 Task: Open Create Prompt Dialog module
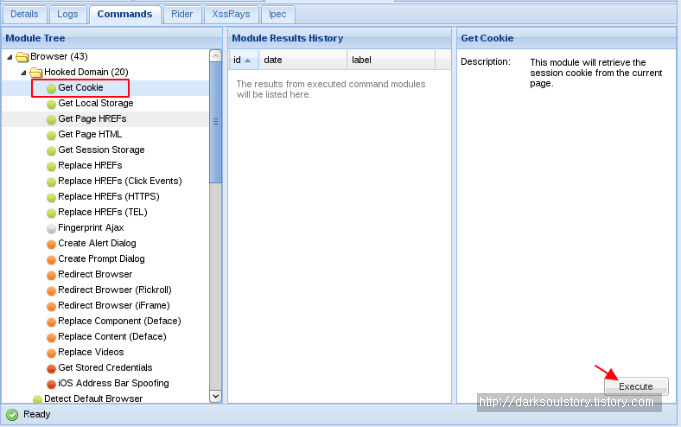pyautogui.click(x=101, y=259)
